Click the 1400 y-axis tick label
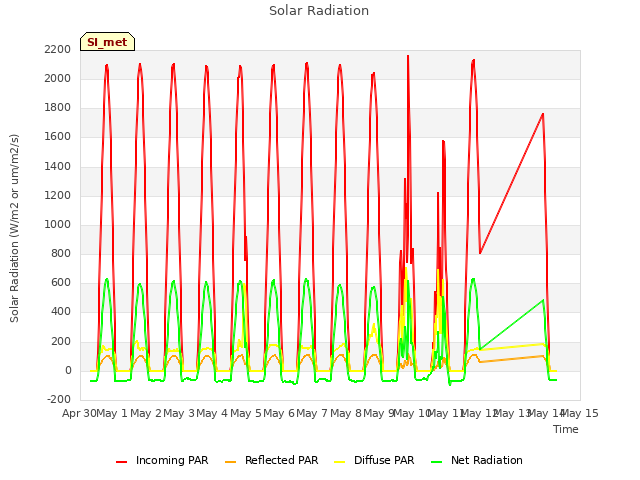The width and height of the screenshot is (640, 480). [x=58, y=166]
